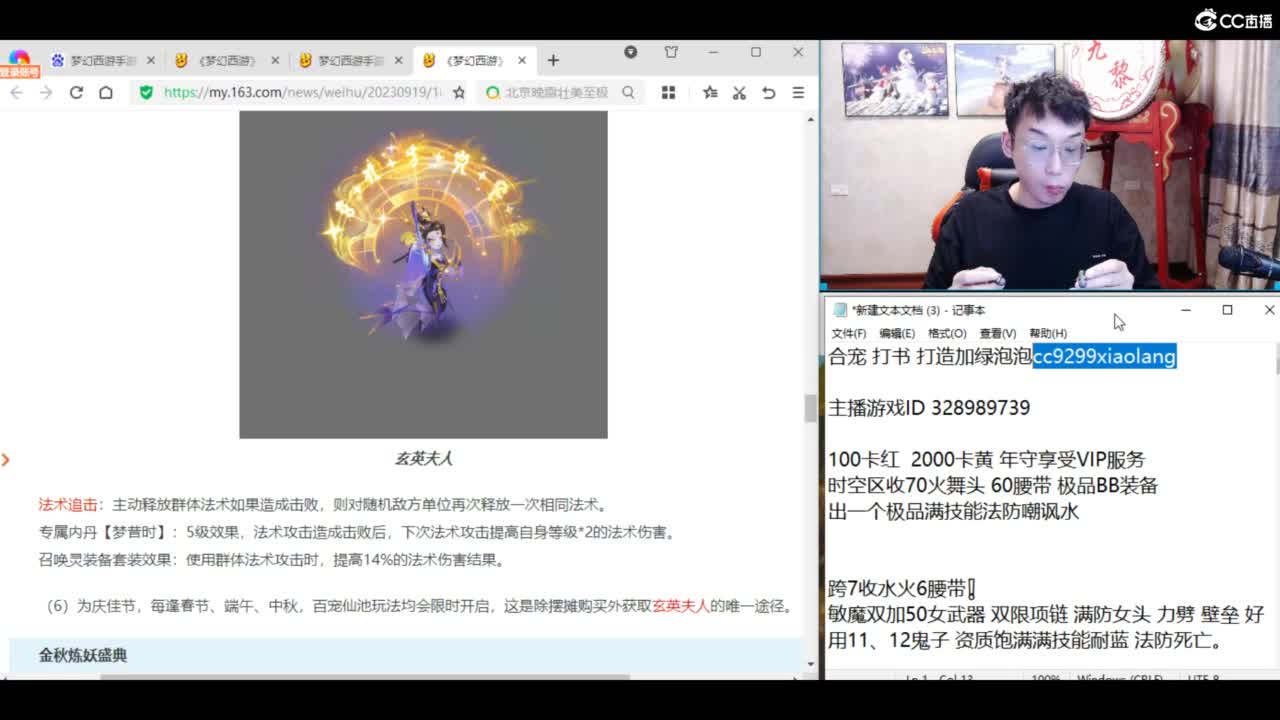Maximize the browser window
Screen dimensions: 1280x720
[756, 52]
